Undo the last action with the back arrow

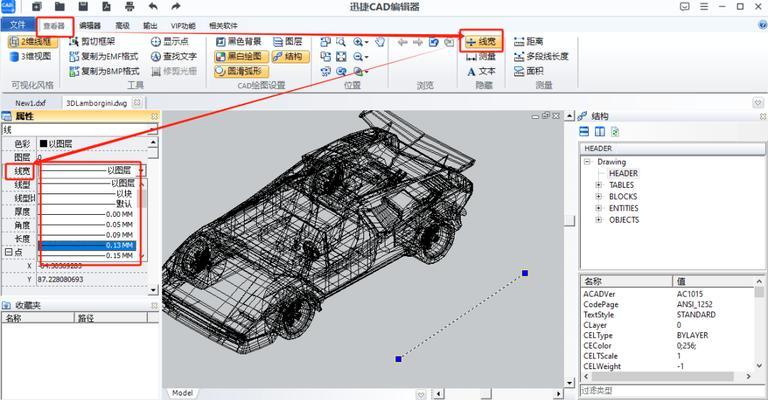[153, 7]
